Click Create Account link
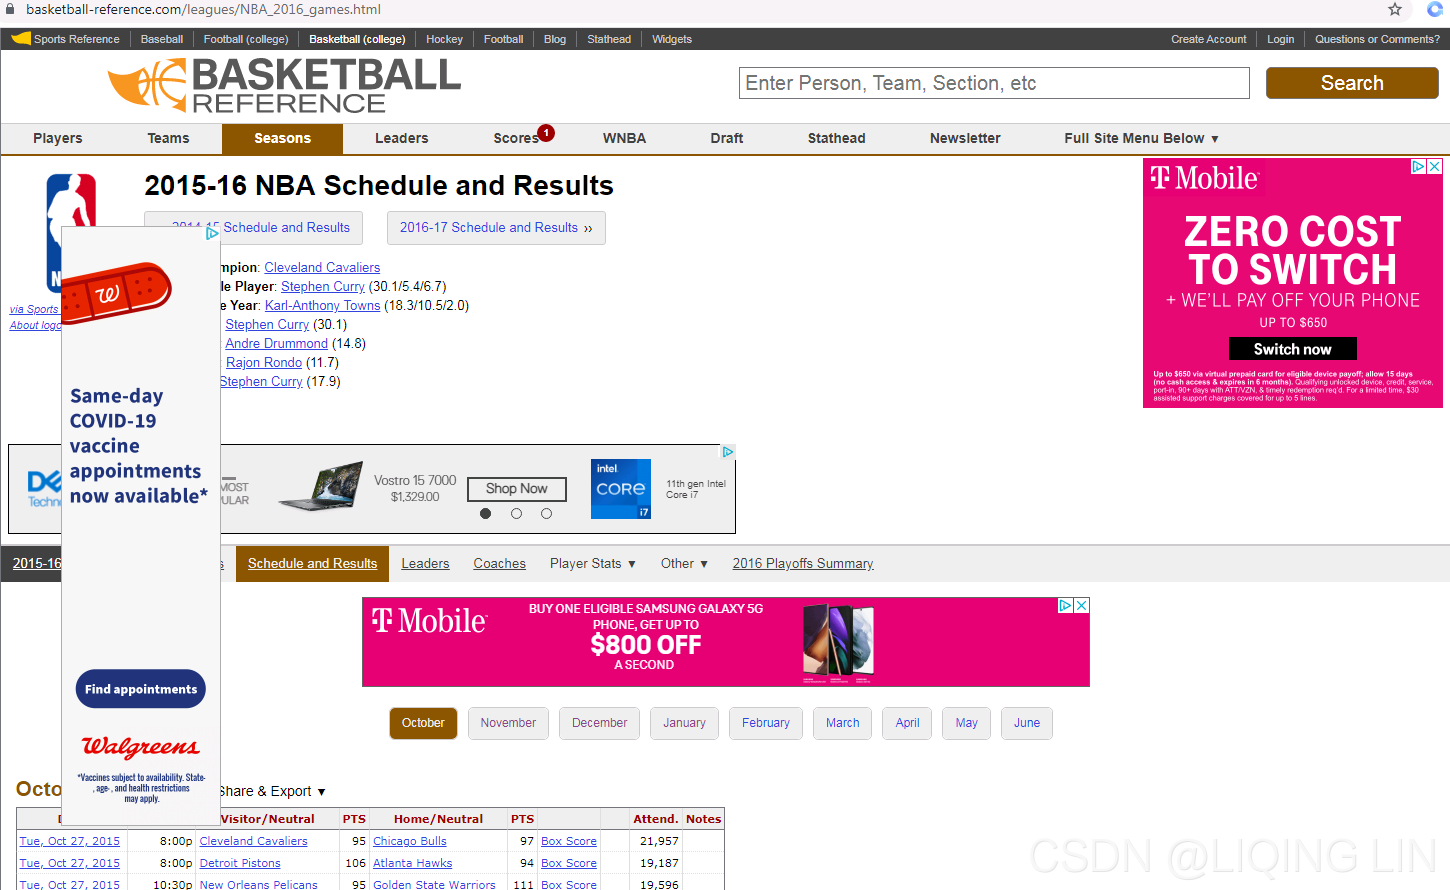1450x890 pixels. click(1209, 40)
